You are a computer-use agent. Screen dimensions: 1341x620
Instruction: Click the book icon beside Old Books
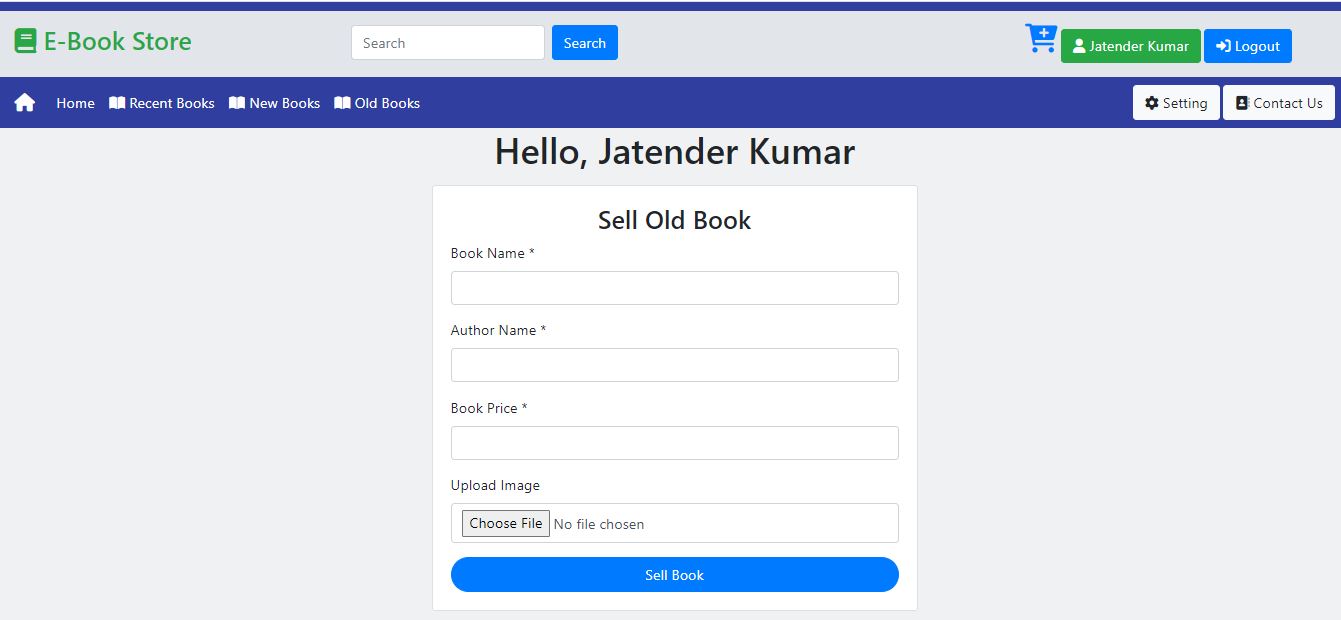(342, 102)
